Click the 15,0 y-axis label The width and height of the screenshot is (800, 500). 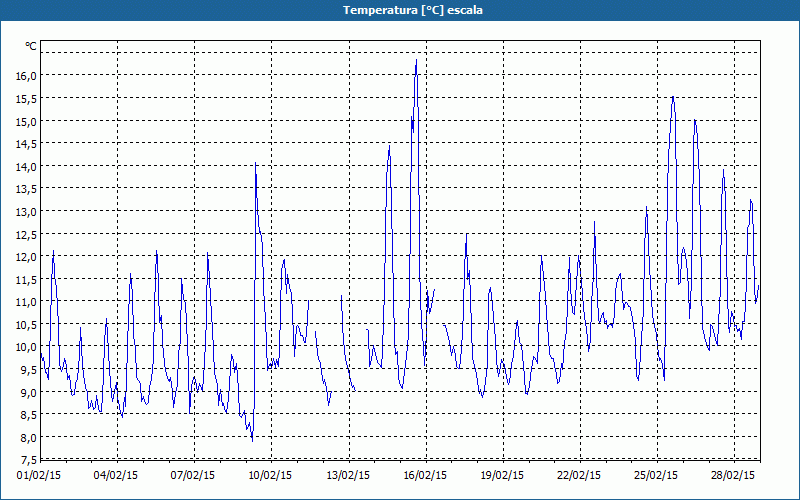click(x=26, y=121)
